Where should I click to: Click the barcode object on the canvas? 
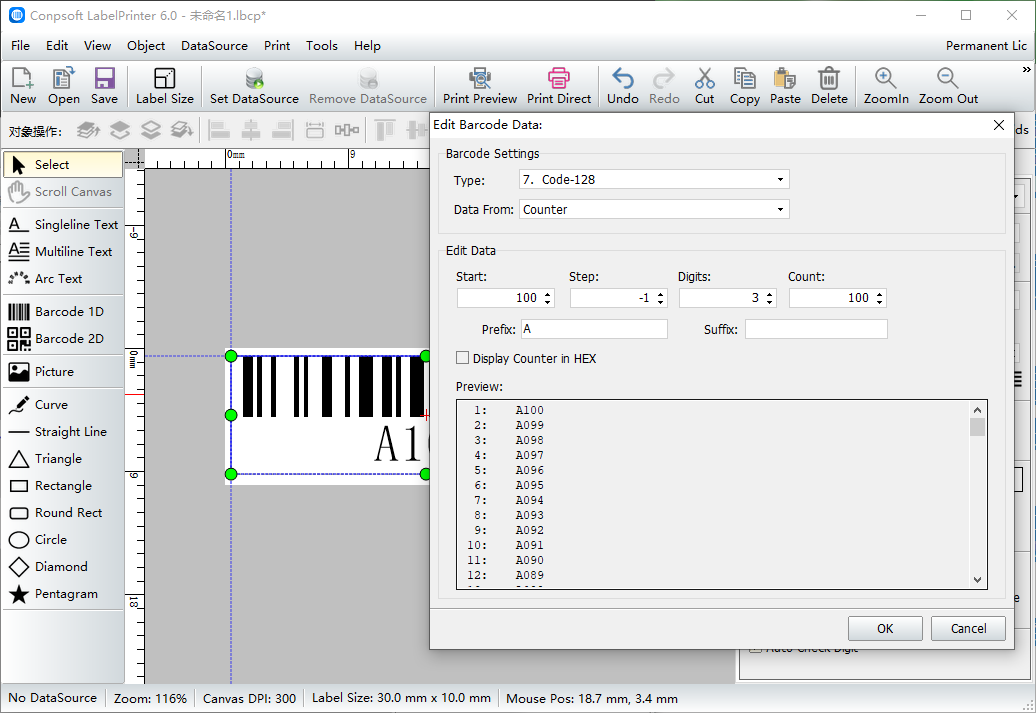coord(329,415)
